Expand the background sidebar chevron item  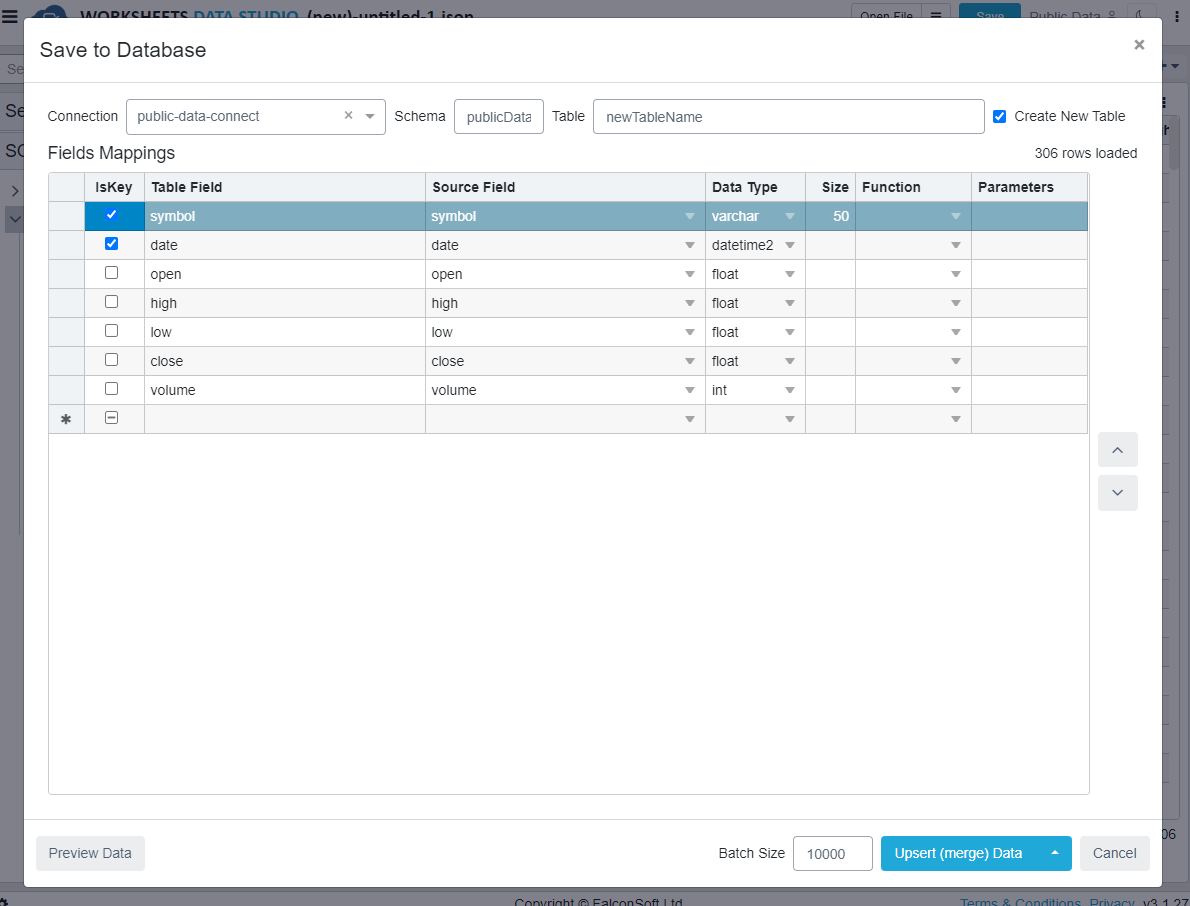click(x=14, y=190)
